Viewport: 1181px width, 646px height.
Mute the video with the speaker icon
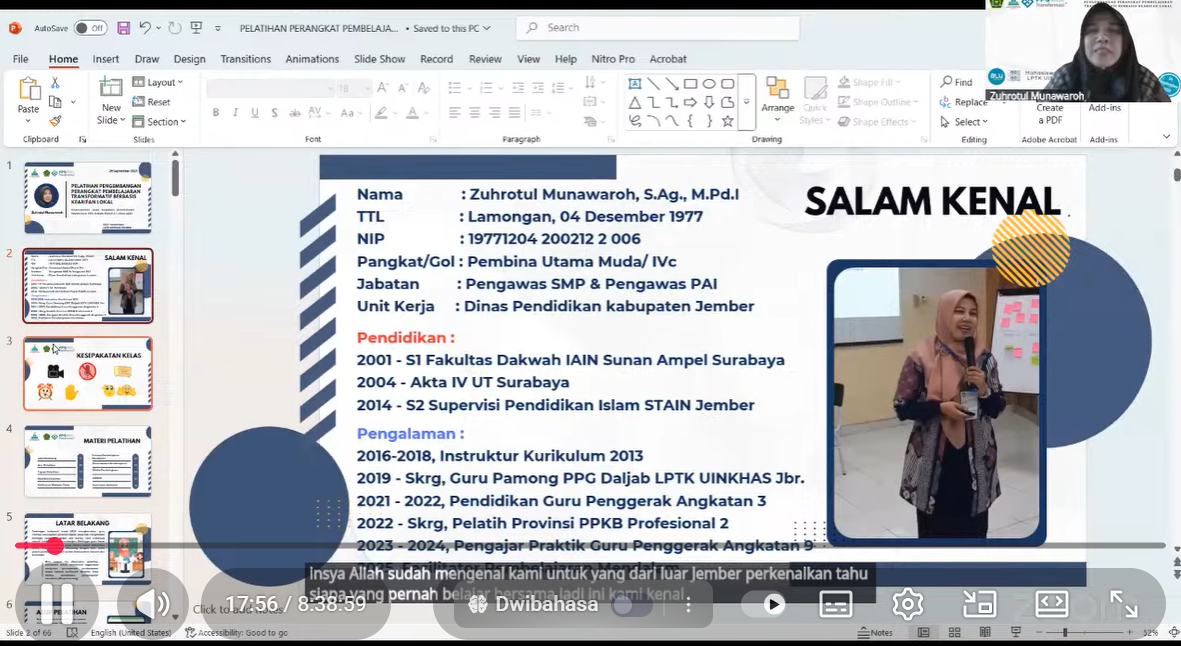(x=152, y=604)
